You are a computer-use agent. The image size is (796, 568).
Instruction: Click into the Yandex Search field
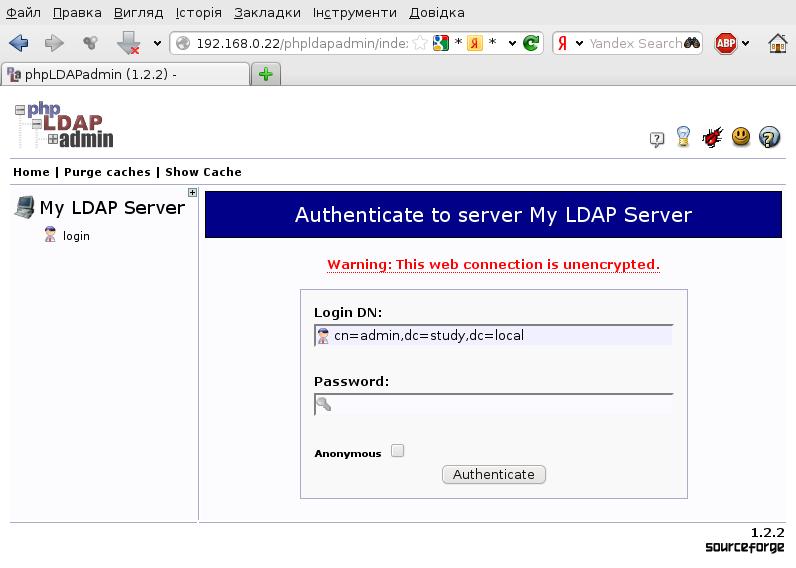[x=635, y=44]
